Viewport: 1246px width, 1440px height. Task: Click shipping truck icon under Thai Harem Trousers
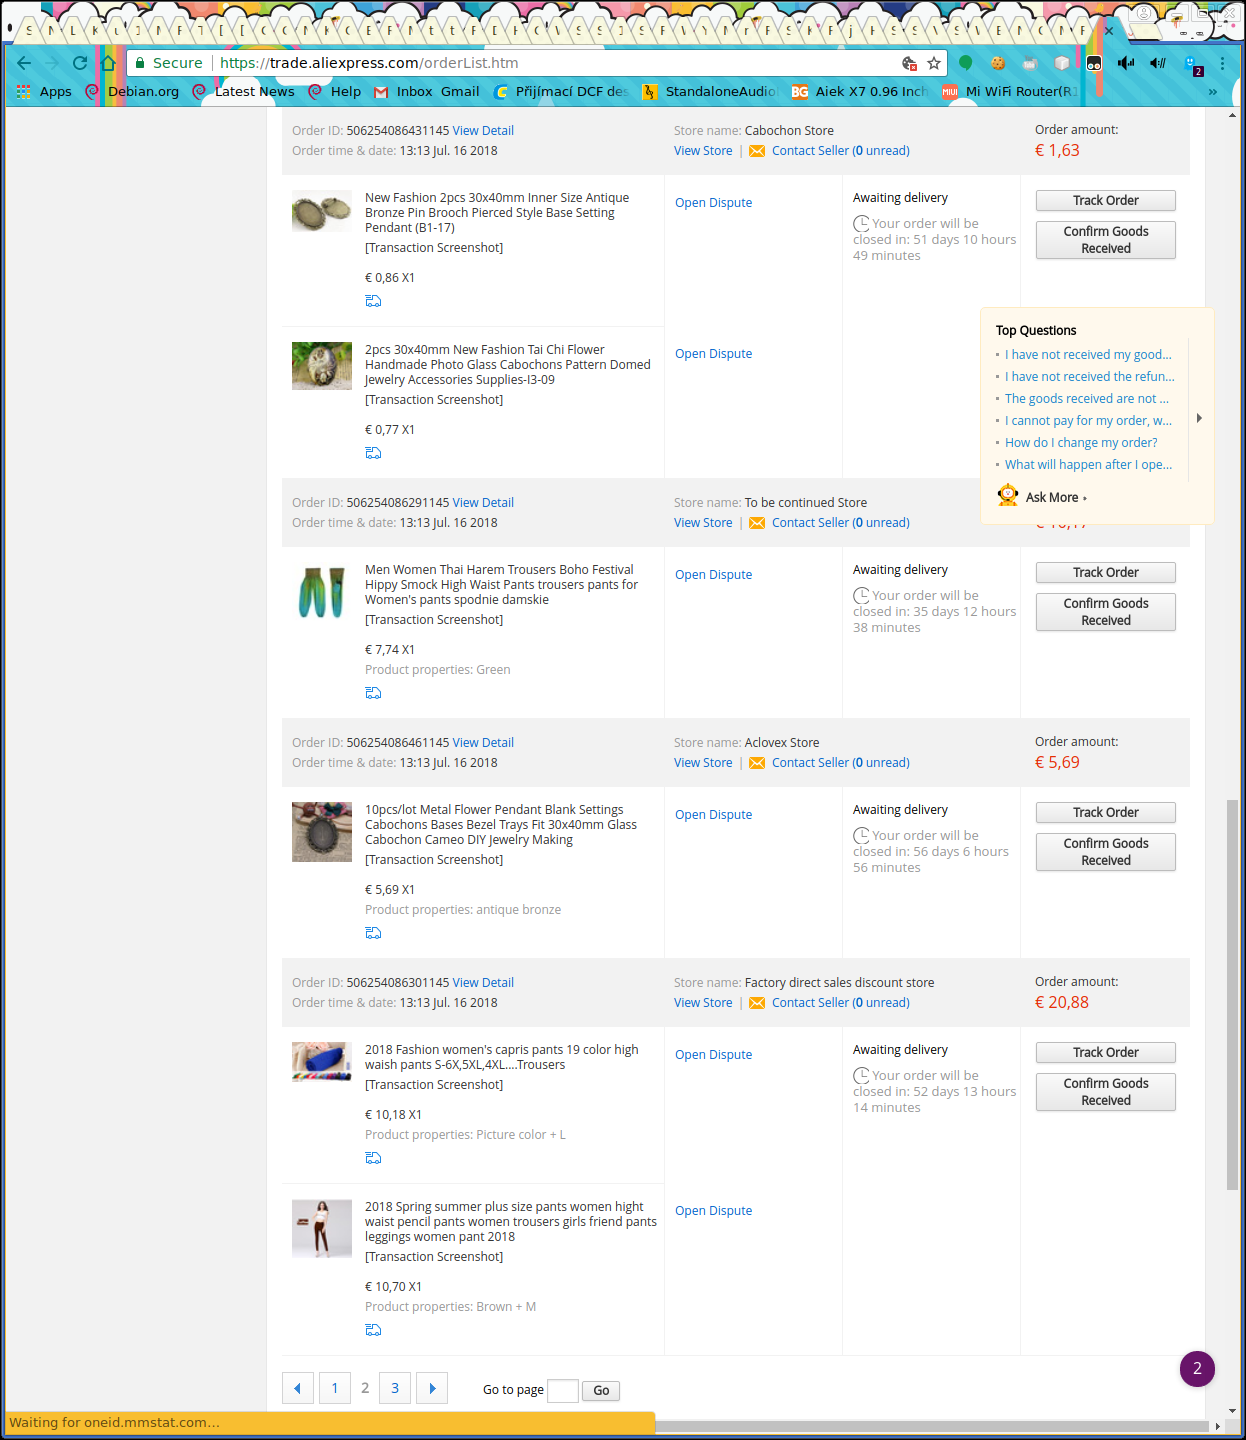pyautogui.click(x=373, y=693)
